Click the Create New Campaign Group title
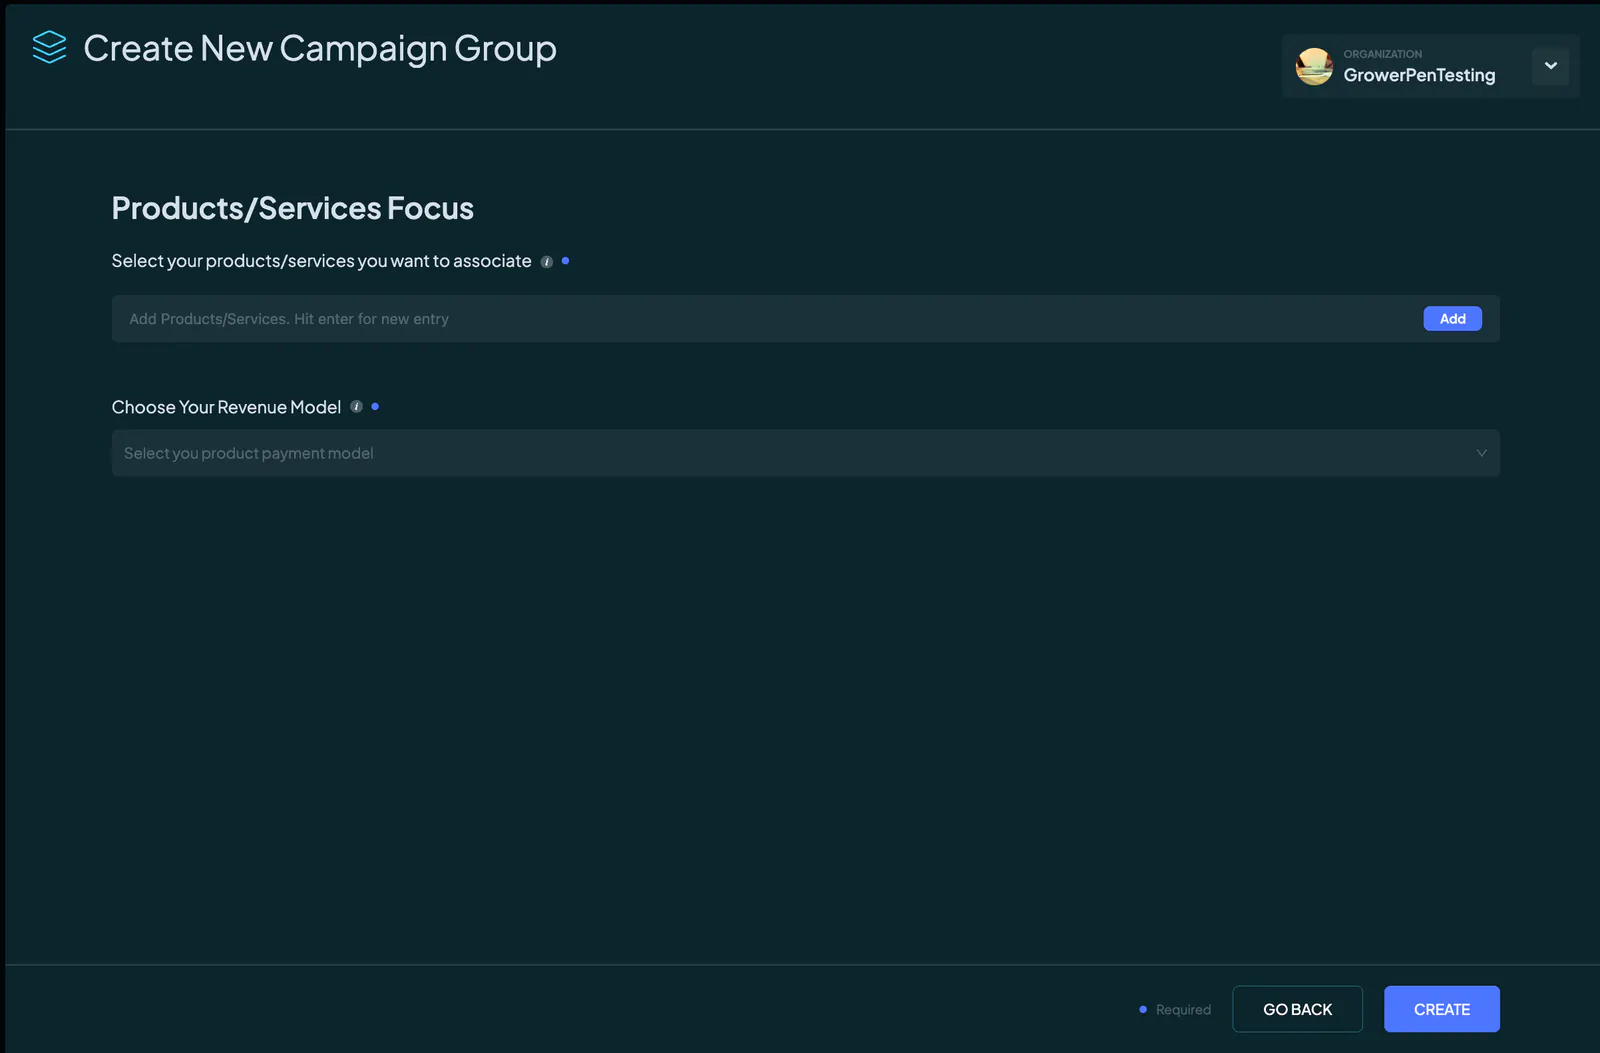This screenshot has width=1600, height=1053. (x=320, y=48)
